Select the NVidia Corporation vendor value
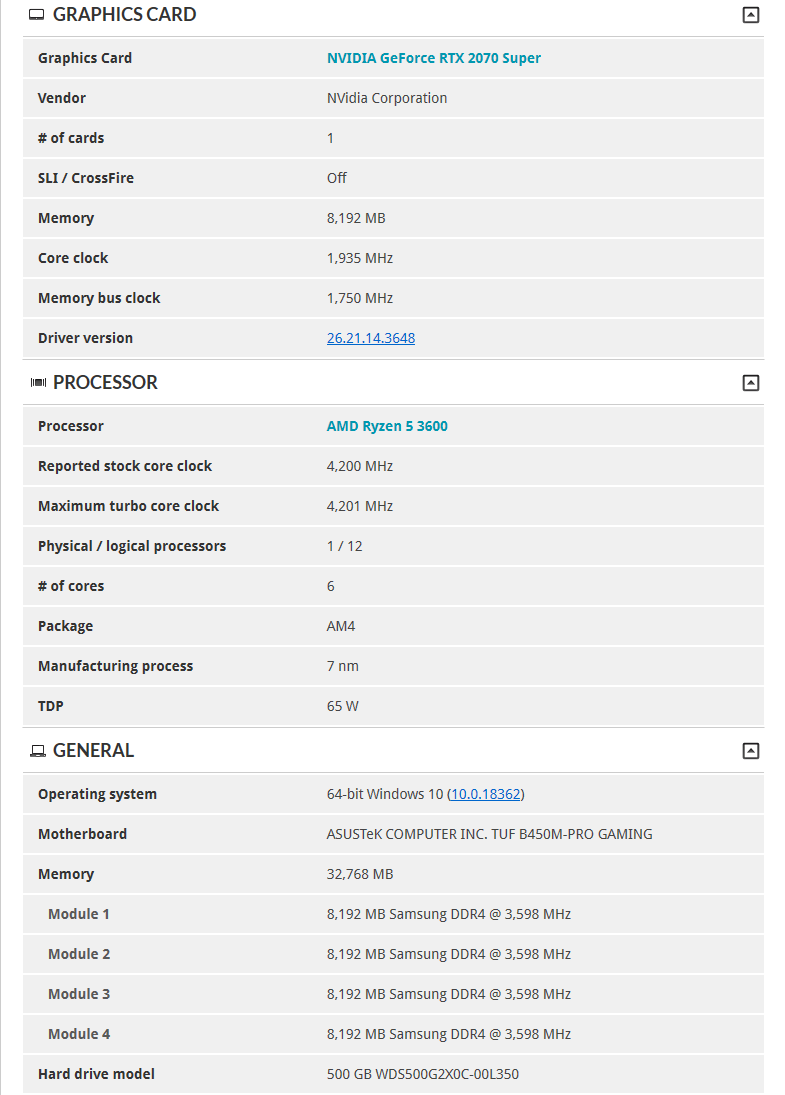 (387, 98)
